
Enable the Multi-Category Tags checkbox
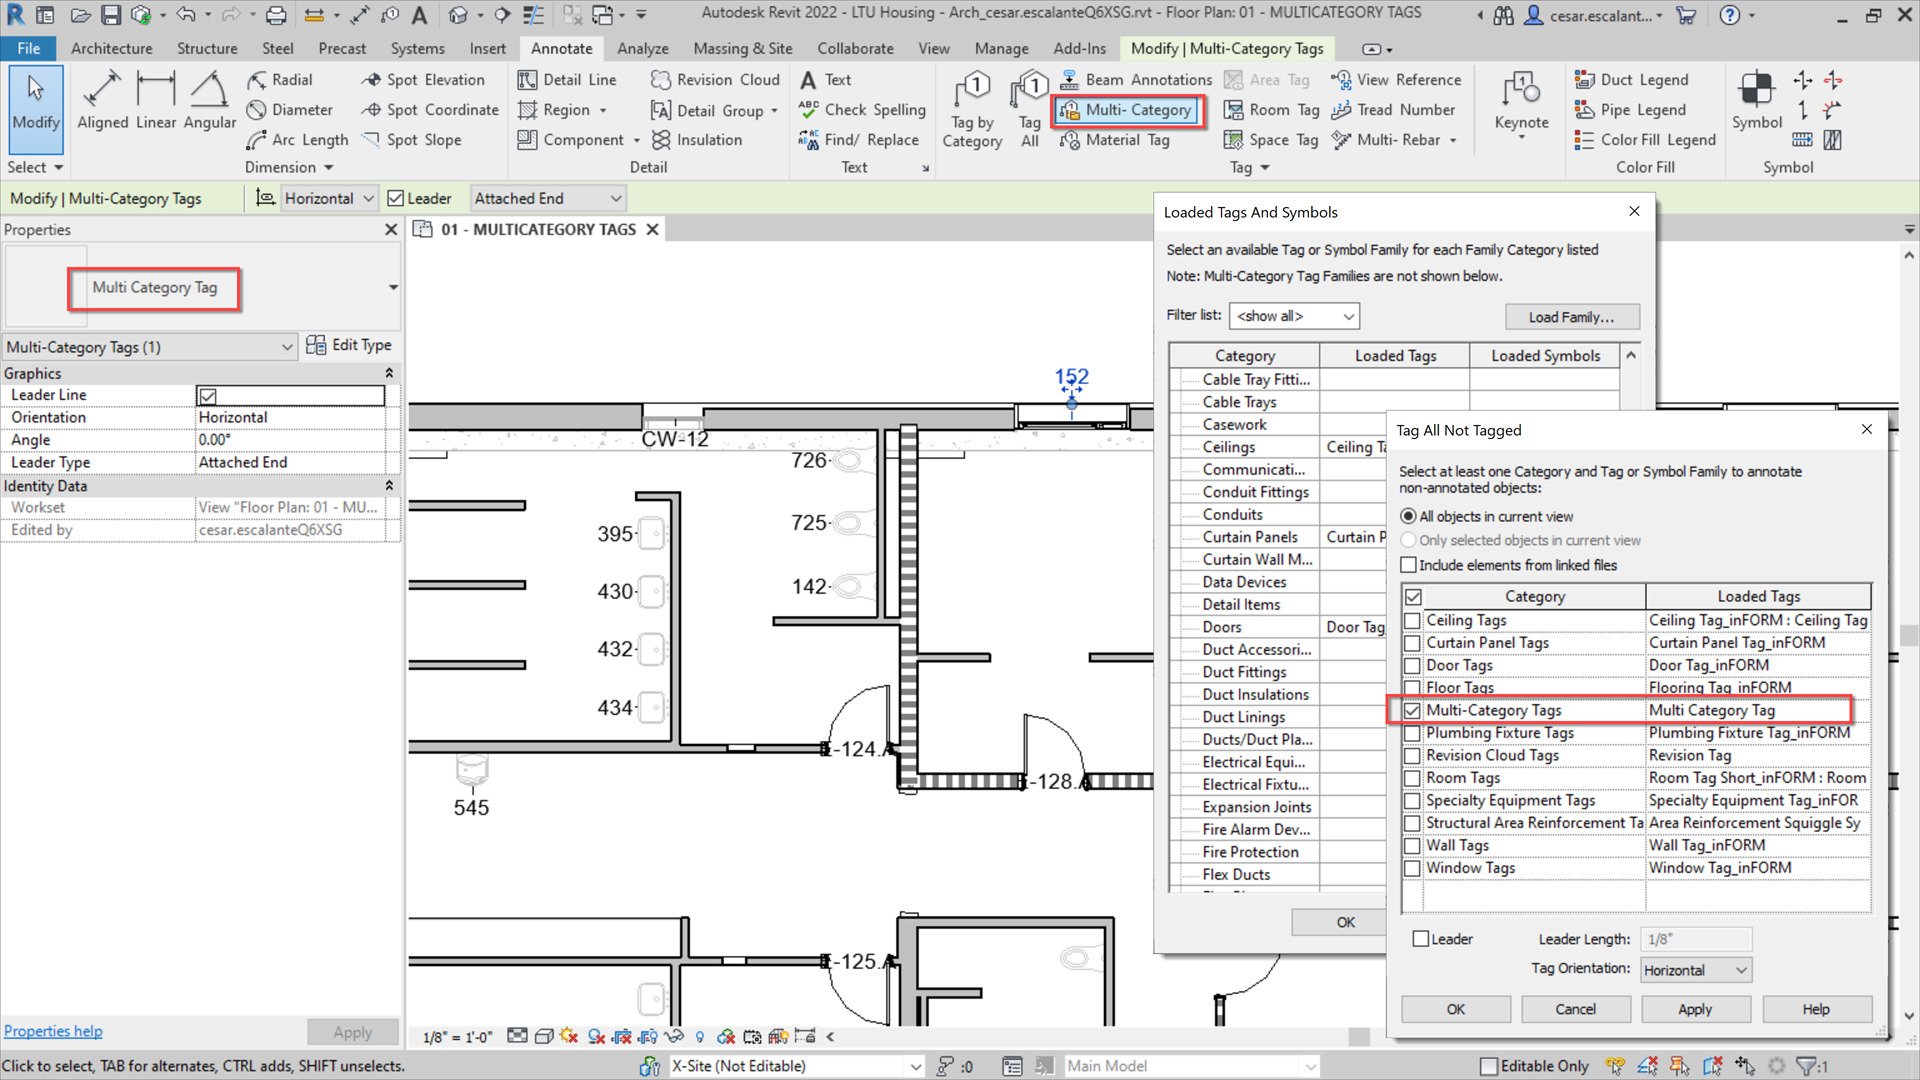1411,710
